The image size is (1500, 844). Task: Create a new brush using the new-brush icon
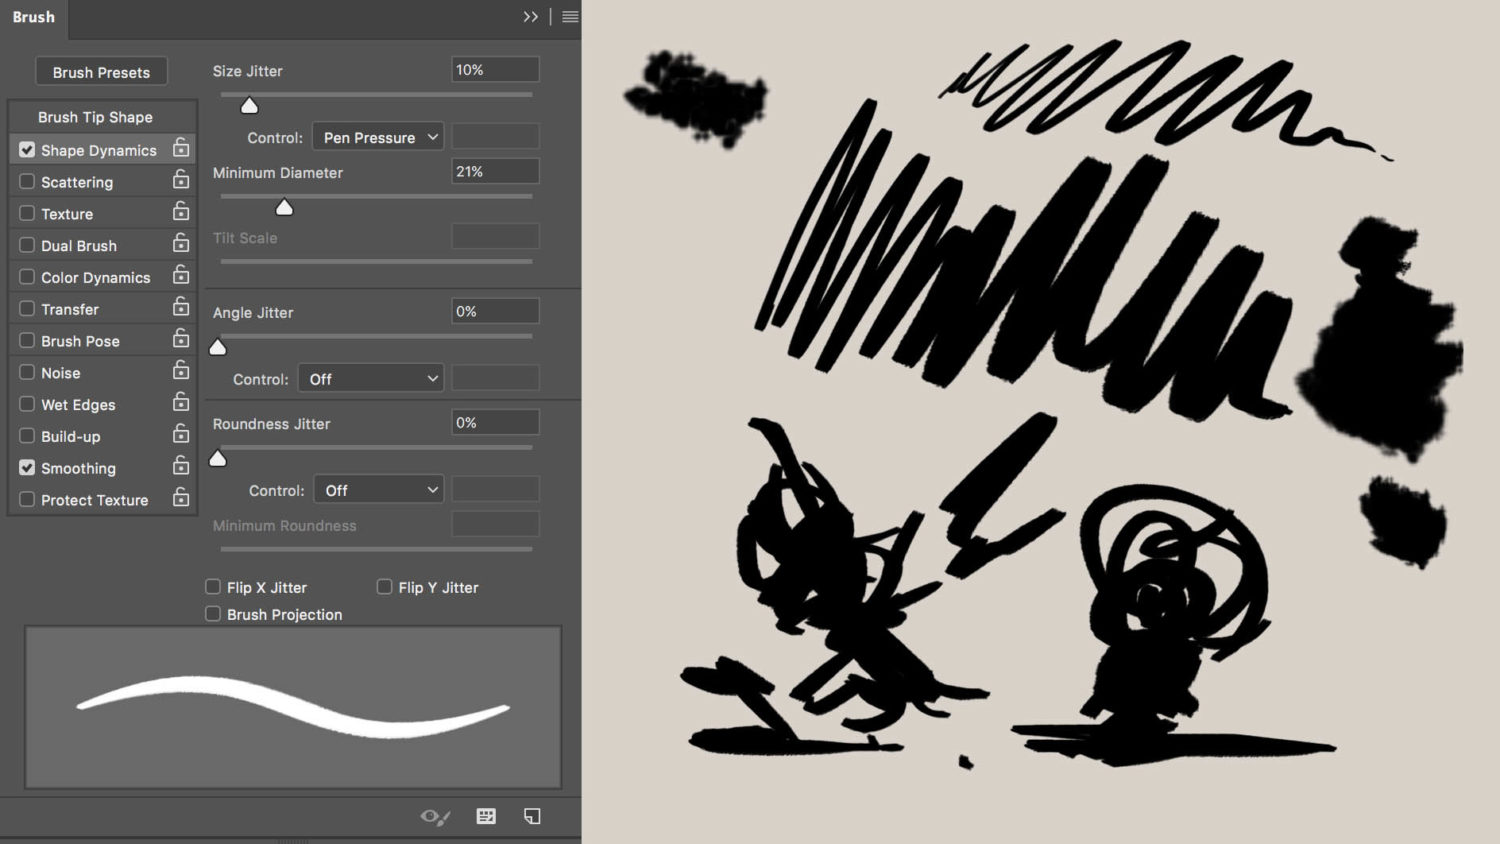point(531,816)
